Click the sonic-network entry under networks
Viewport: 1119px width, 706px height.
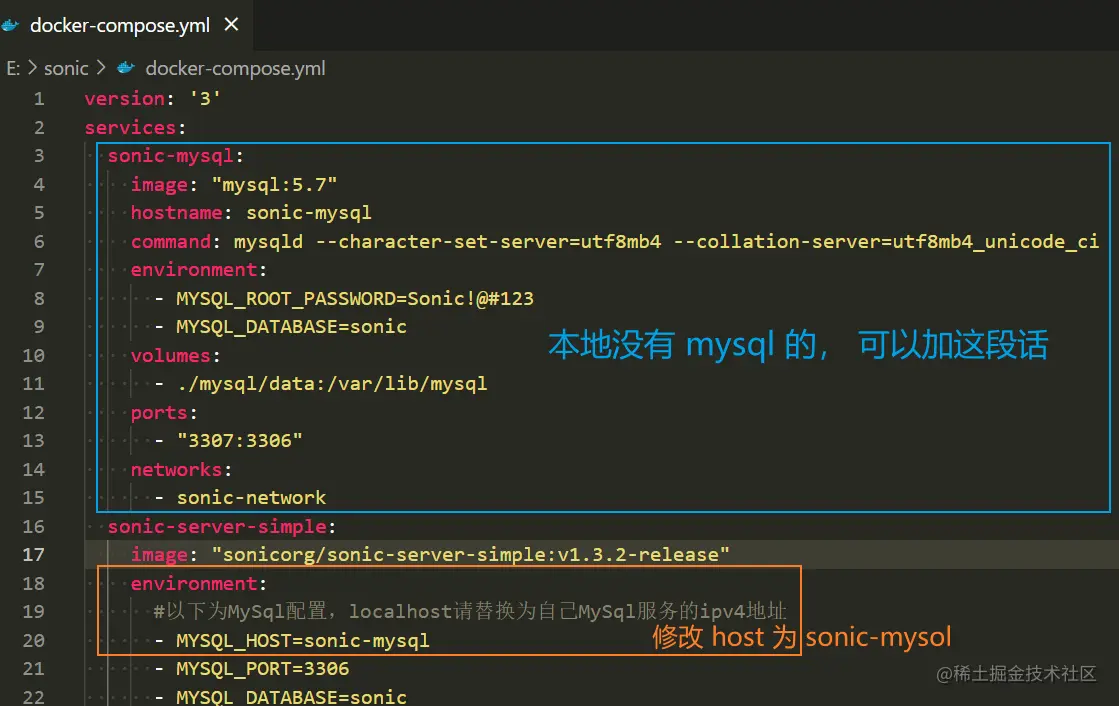pos(251,497)
